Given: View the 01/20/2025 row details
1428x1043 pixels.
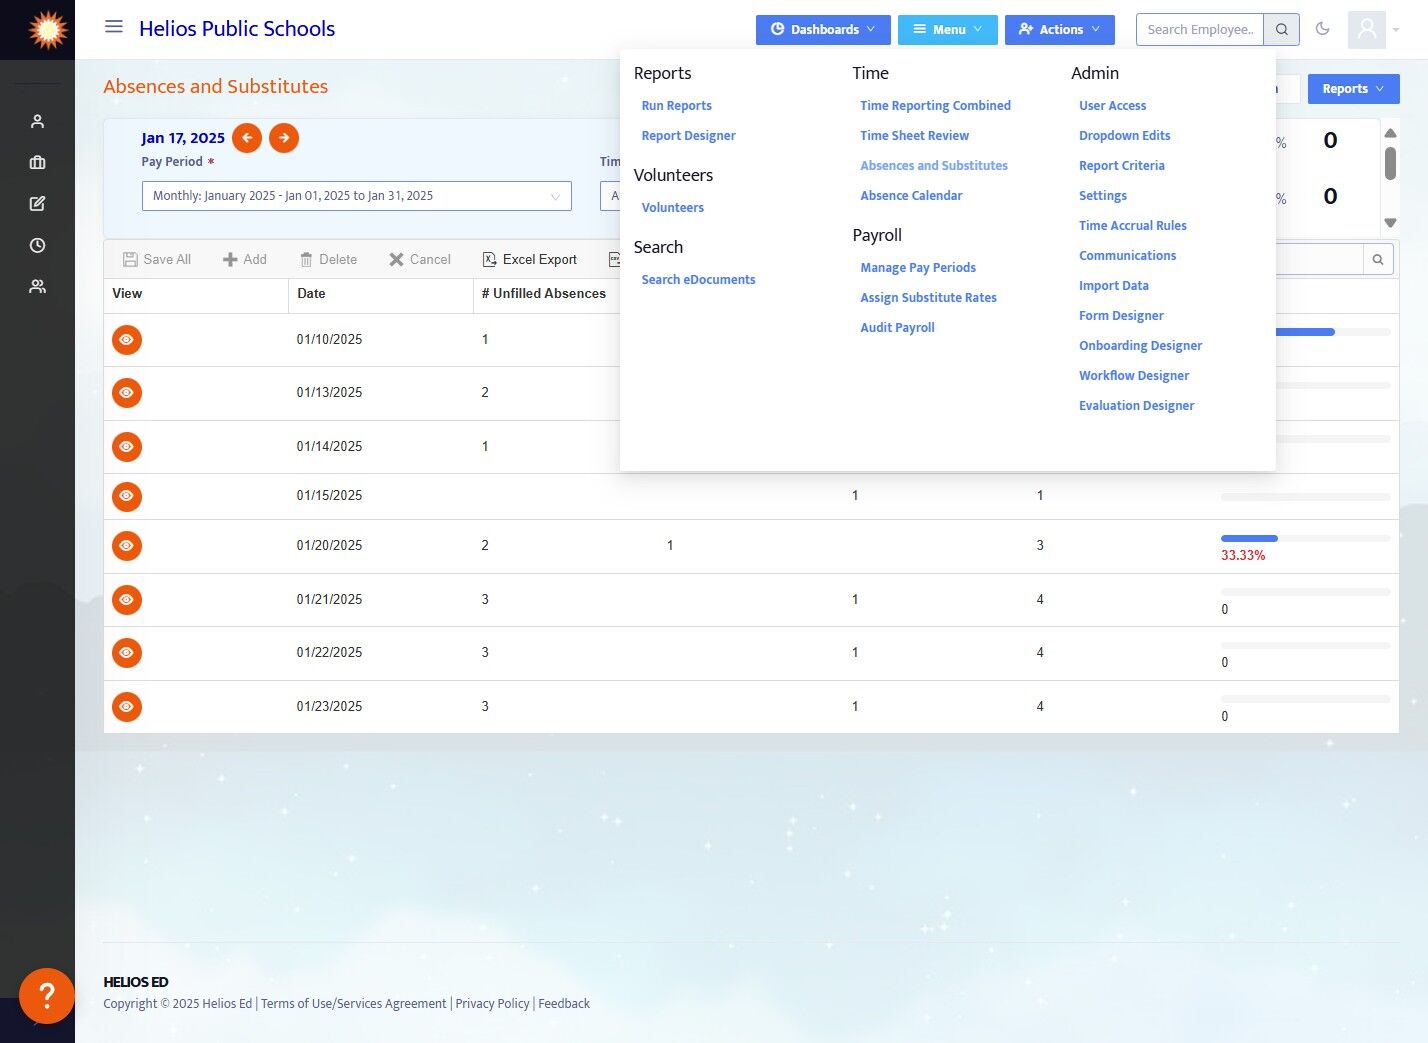Looking at the screenshot, I should (127, 546).
